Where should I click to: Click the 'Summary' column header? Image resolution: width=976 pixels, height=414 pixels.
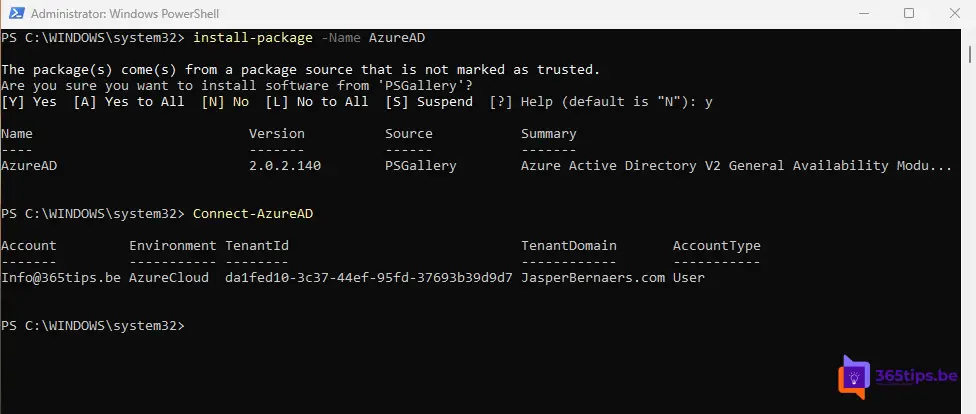point(548,134)
